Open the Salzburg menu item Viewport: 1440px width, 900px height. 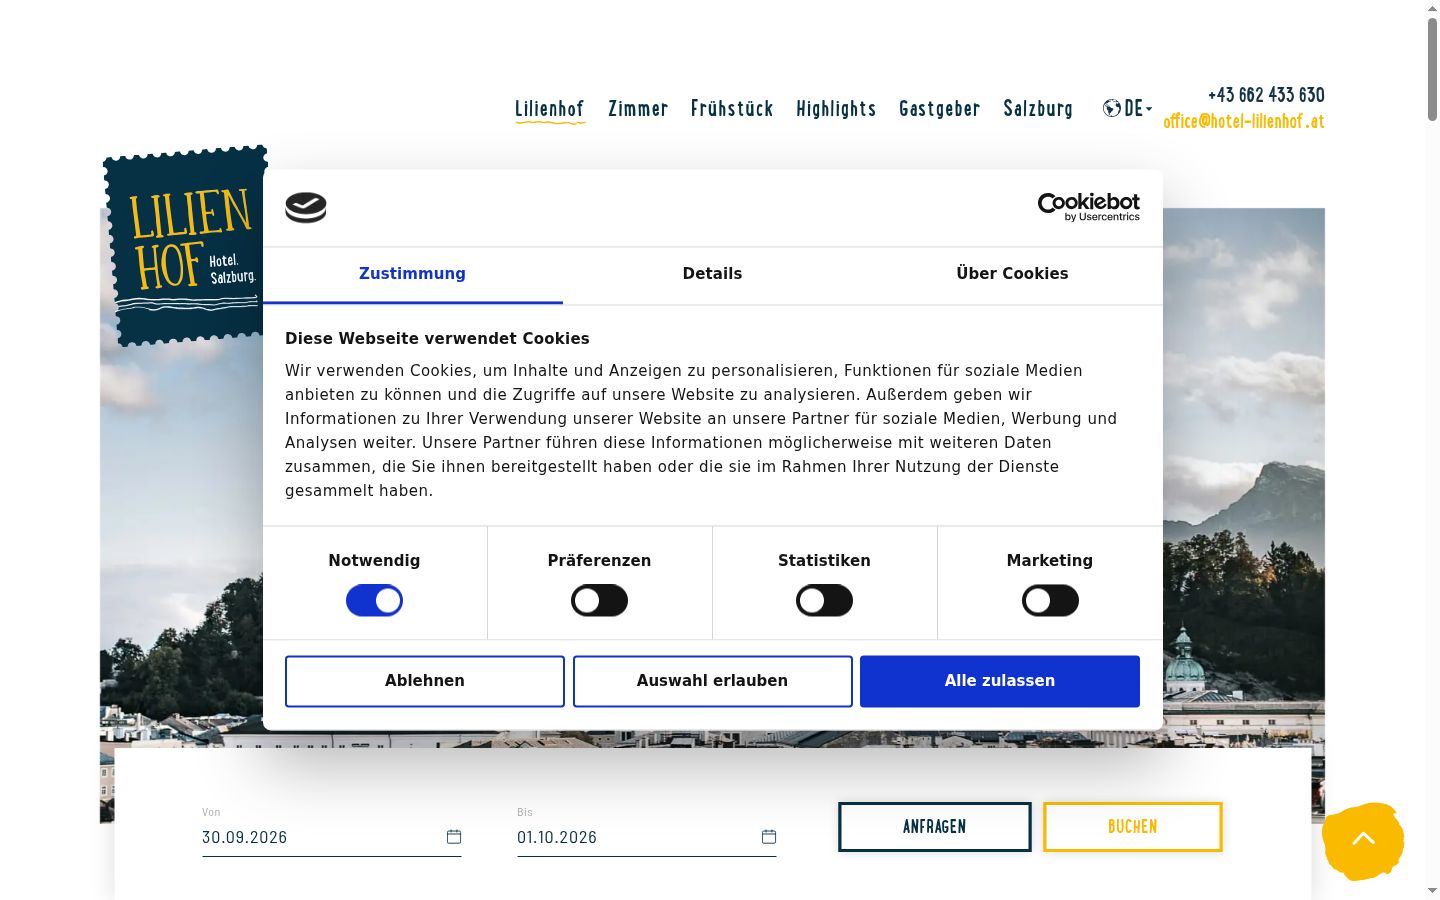(x=1038, y=109)
